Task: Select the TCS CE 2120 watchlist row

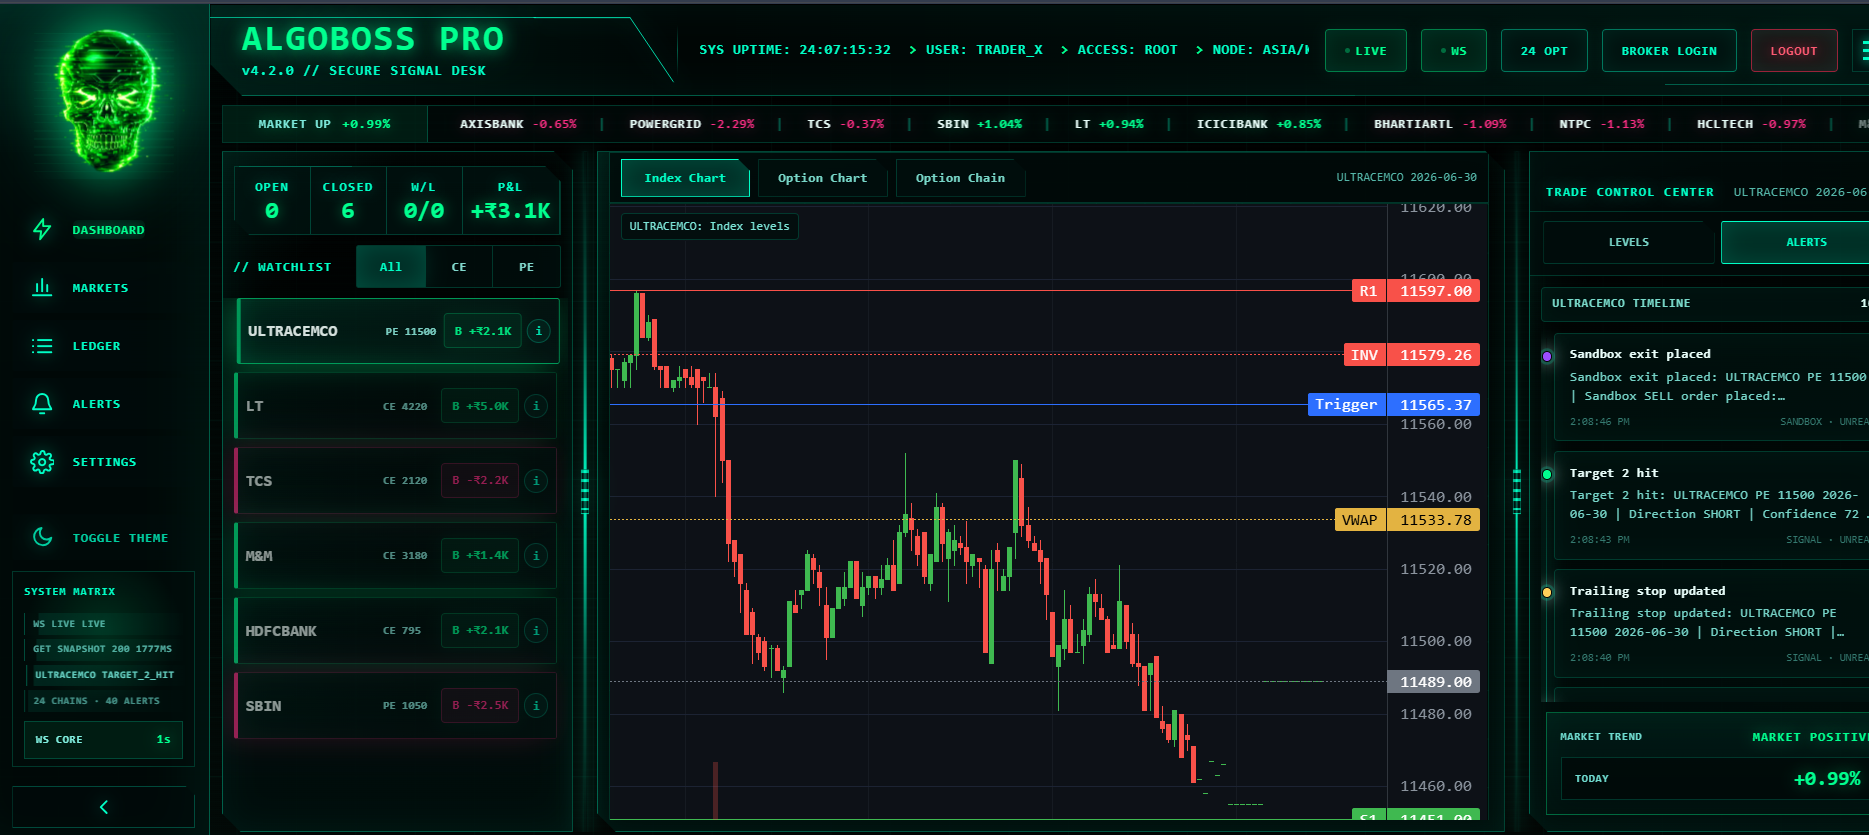Action: tap(396, 481)
